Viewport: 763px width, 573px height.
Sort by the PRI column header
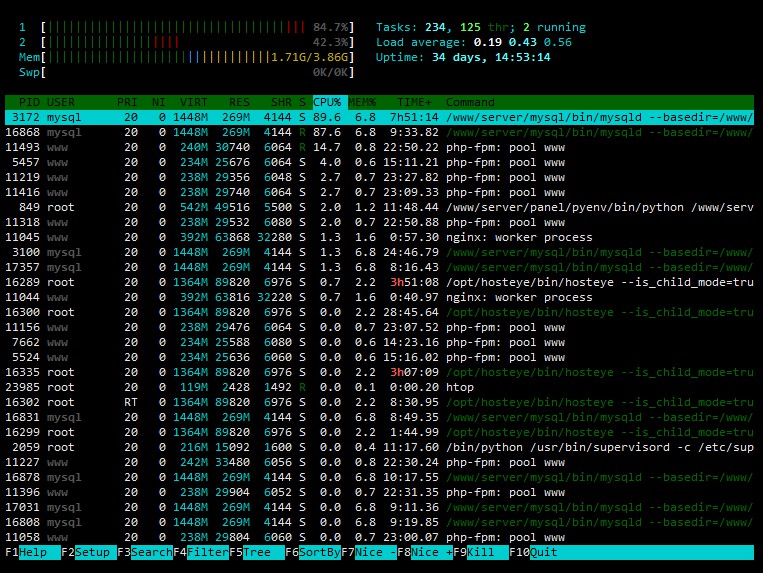click(x=127, y=103)
